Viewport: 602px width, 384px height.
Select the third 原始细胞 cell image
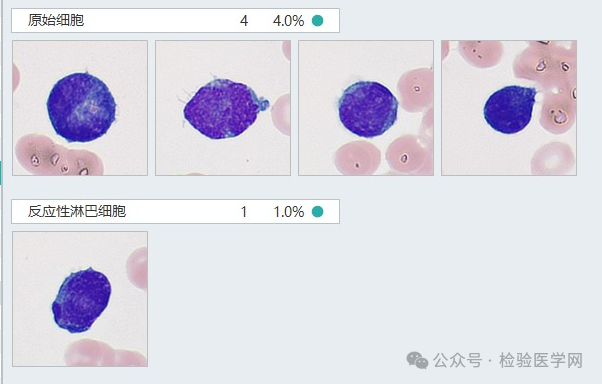[x=366, y=108]
